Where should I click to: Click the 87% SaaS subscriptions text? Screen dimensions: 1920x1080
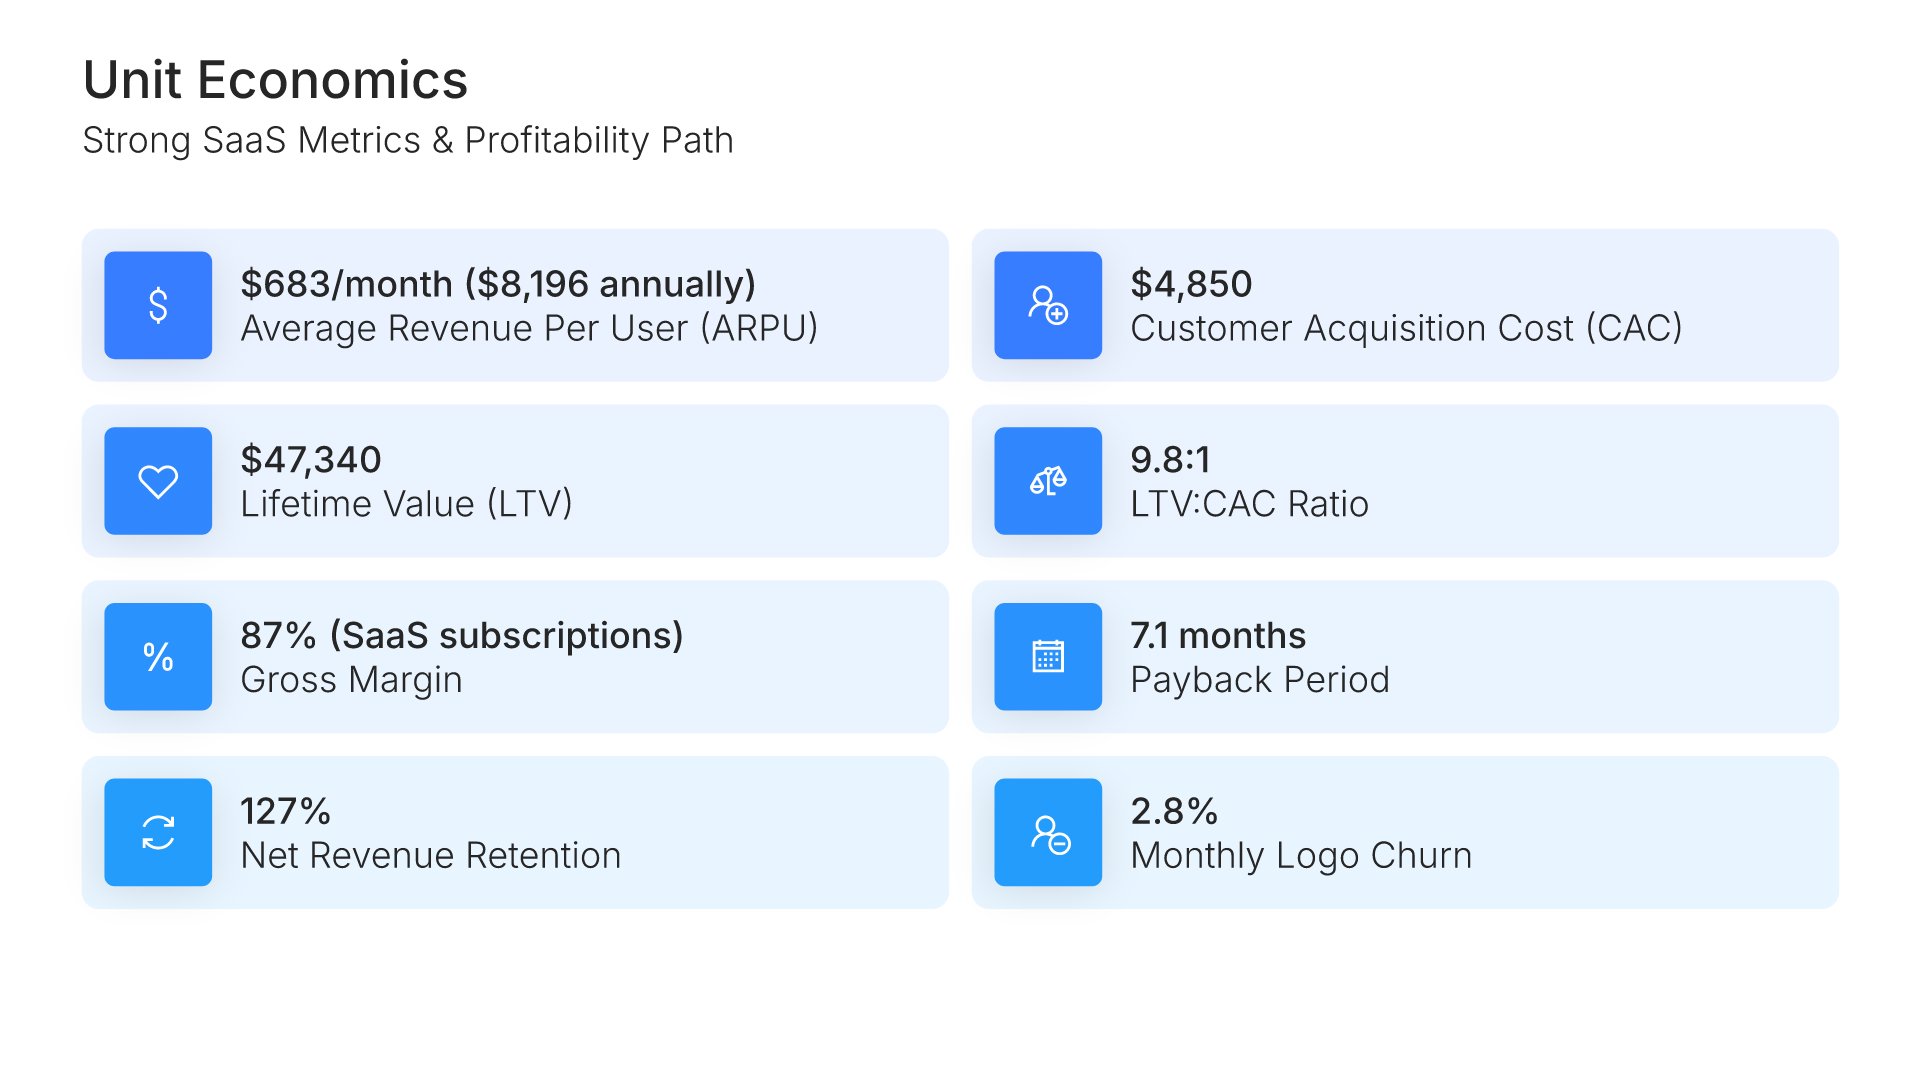point(462,636)
